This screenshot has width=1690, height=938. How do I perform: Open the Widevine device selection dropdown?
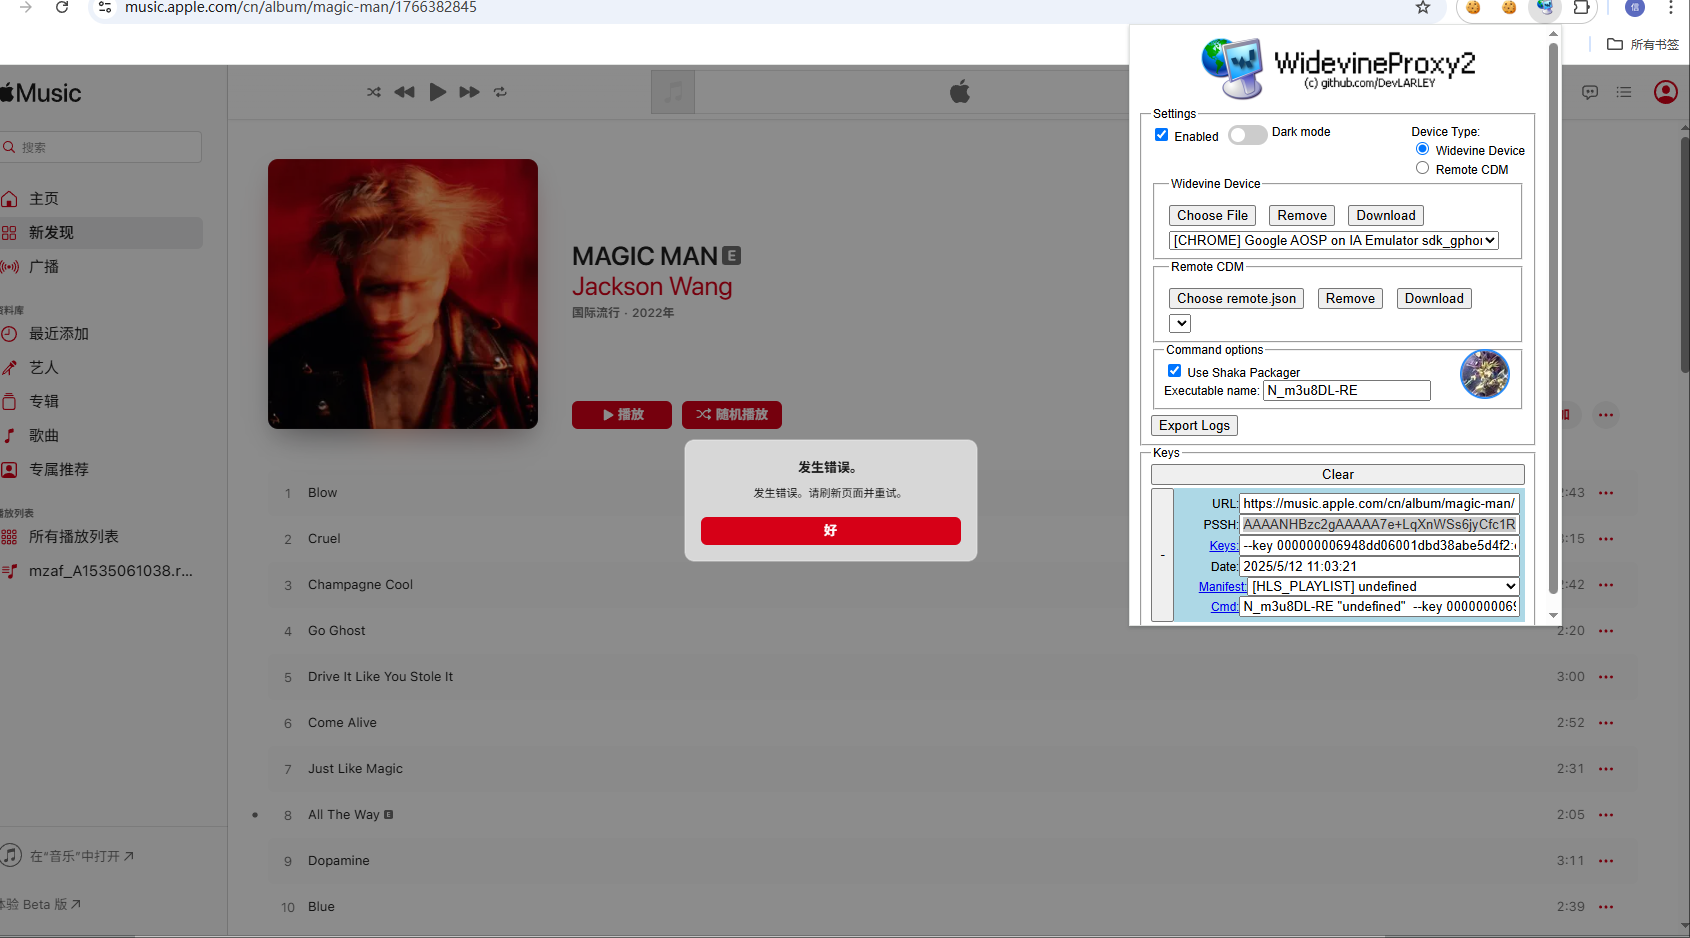click(1333, 240)
